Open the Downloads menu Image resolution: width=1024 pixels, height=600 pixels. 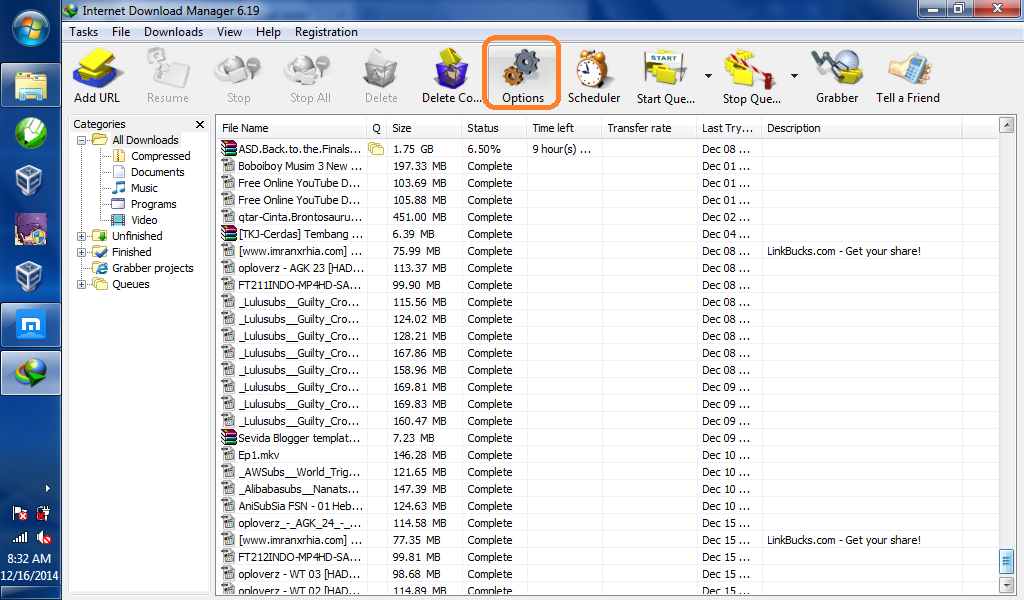pyautogui.click(x=173, y=32)
